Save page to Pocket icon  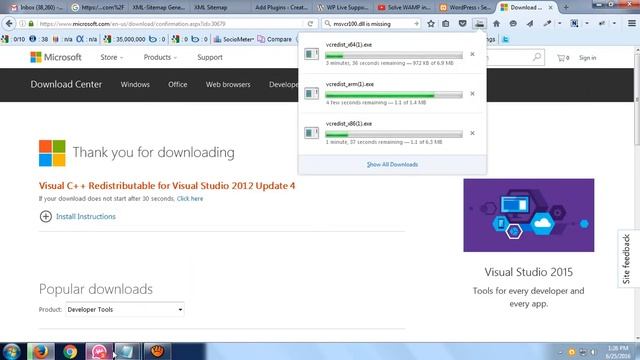(462, 24)
